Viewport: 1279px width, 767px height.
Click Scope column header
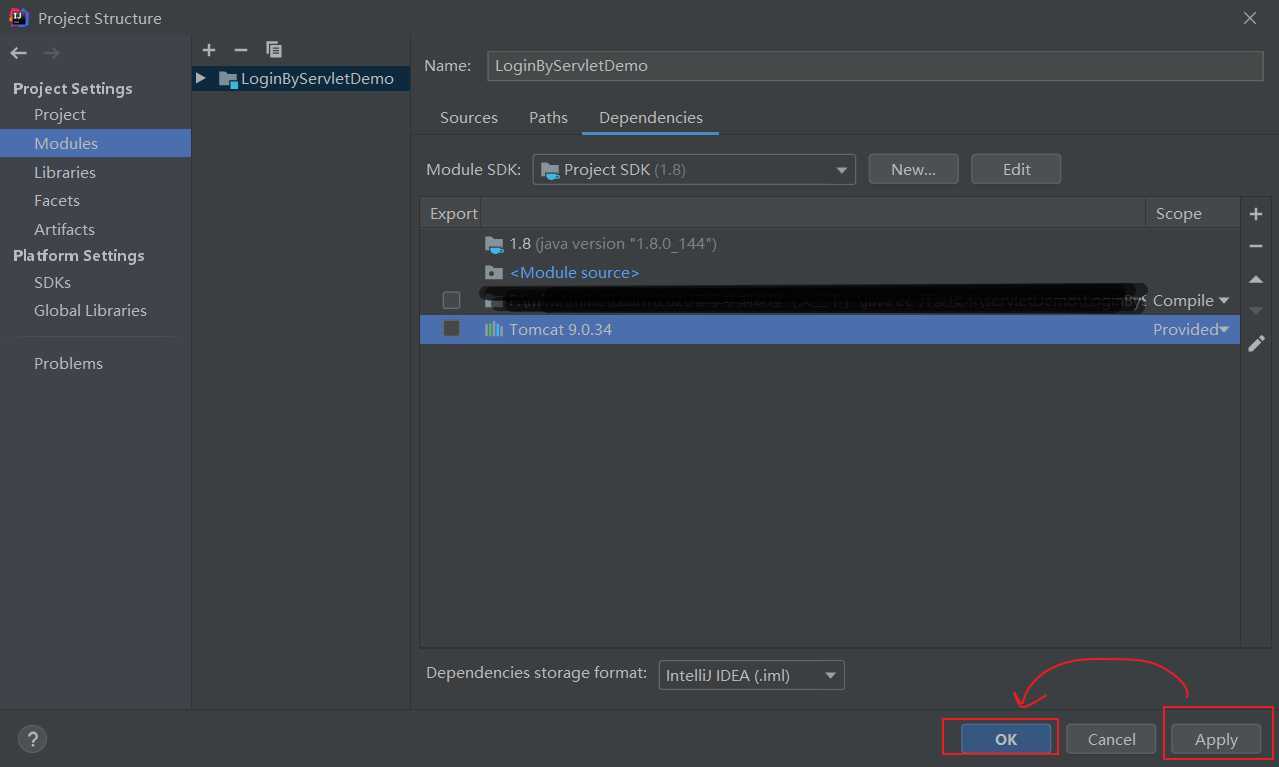pos(1178,213)
